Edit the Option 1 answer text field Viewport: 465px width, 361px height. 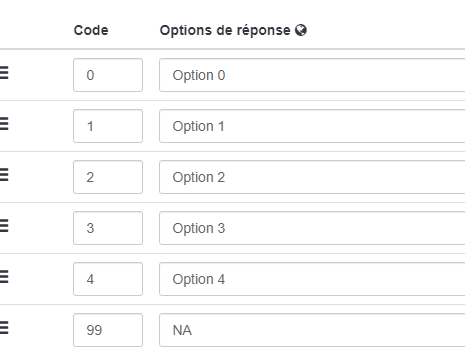tap(312, 126)
